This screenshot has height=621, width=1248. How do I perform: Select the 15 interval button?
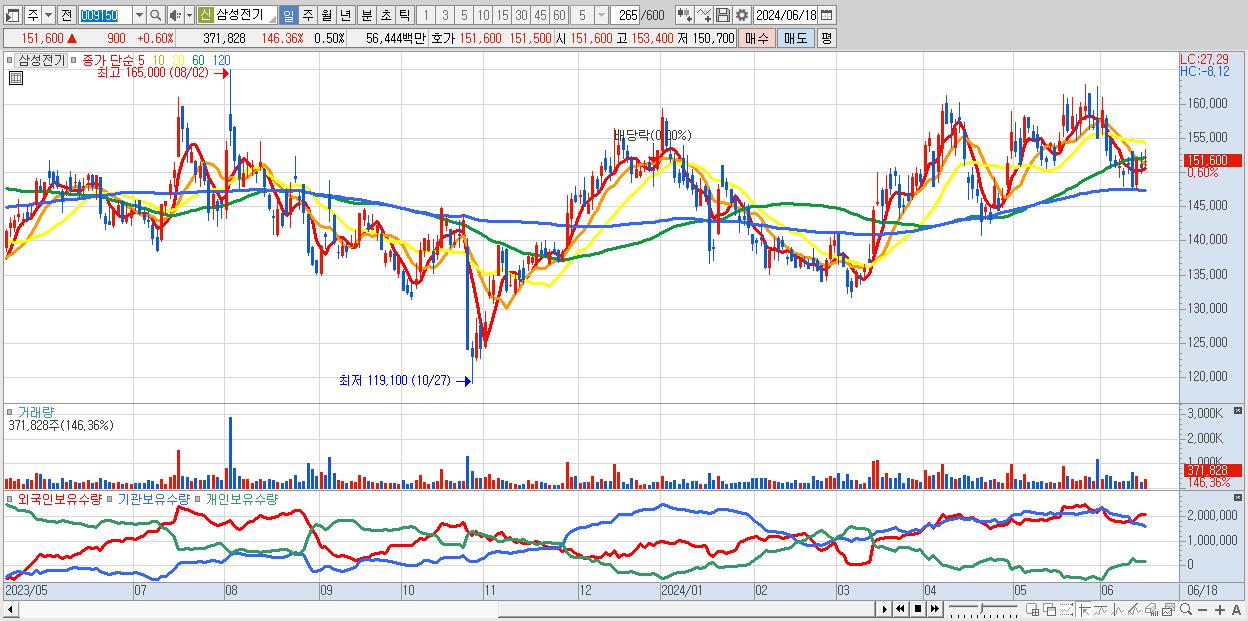(502, 15)
